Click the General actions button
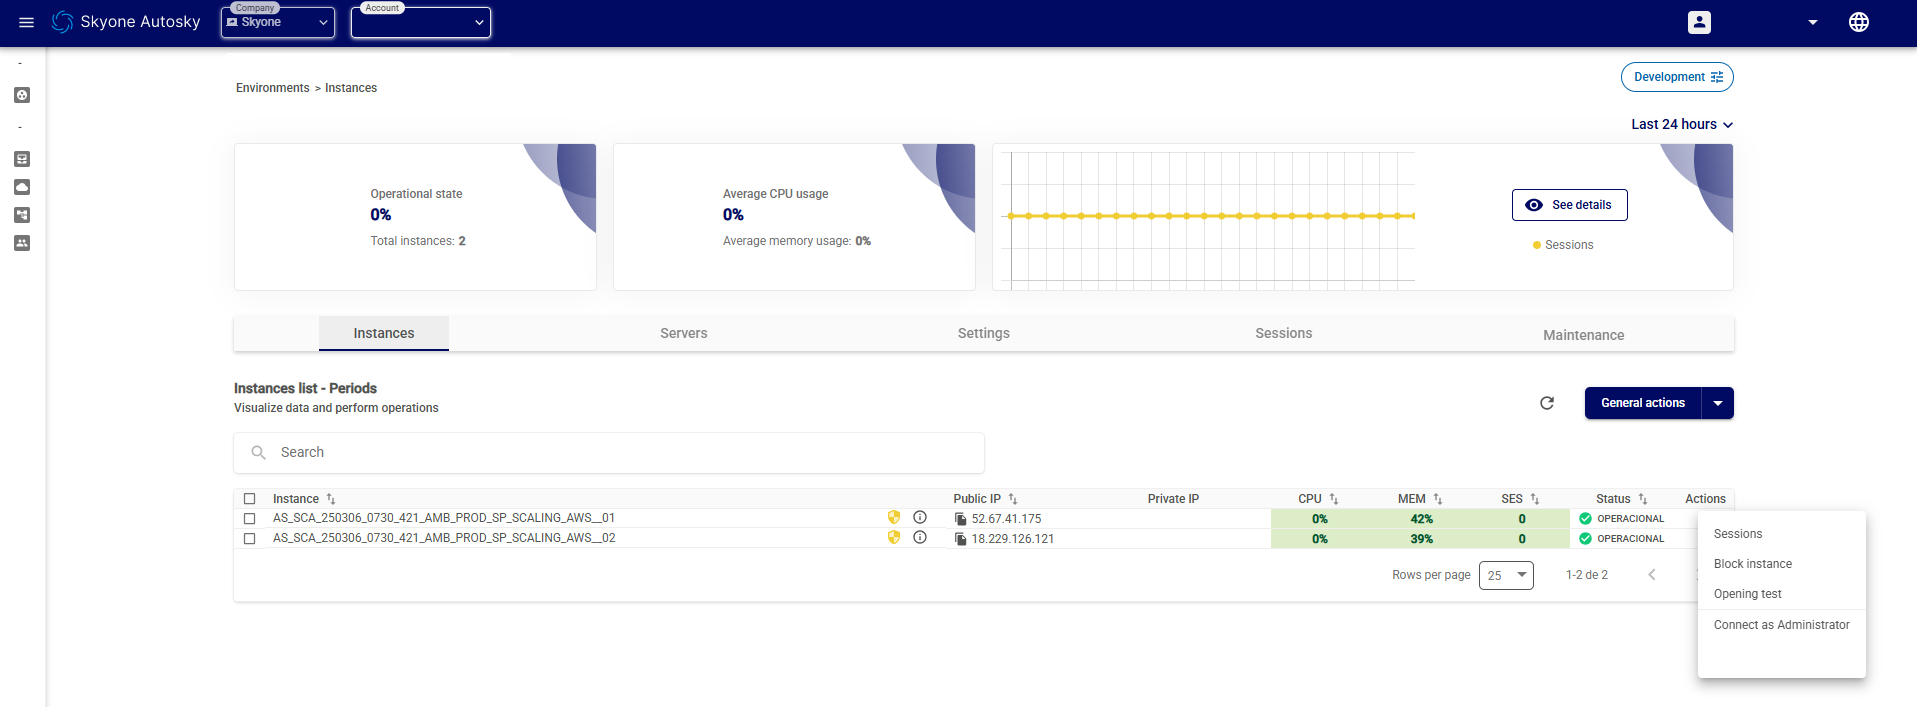This screenshot has height=707, width=1917. point(1642,403)
